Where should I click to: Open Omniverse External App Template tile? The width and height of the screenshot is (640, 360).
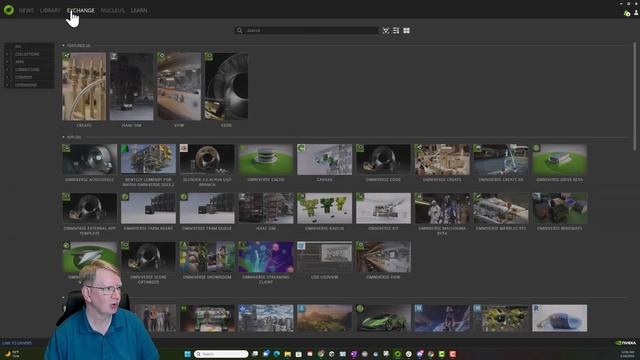pos(89,208)
